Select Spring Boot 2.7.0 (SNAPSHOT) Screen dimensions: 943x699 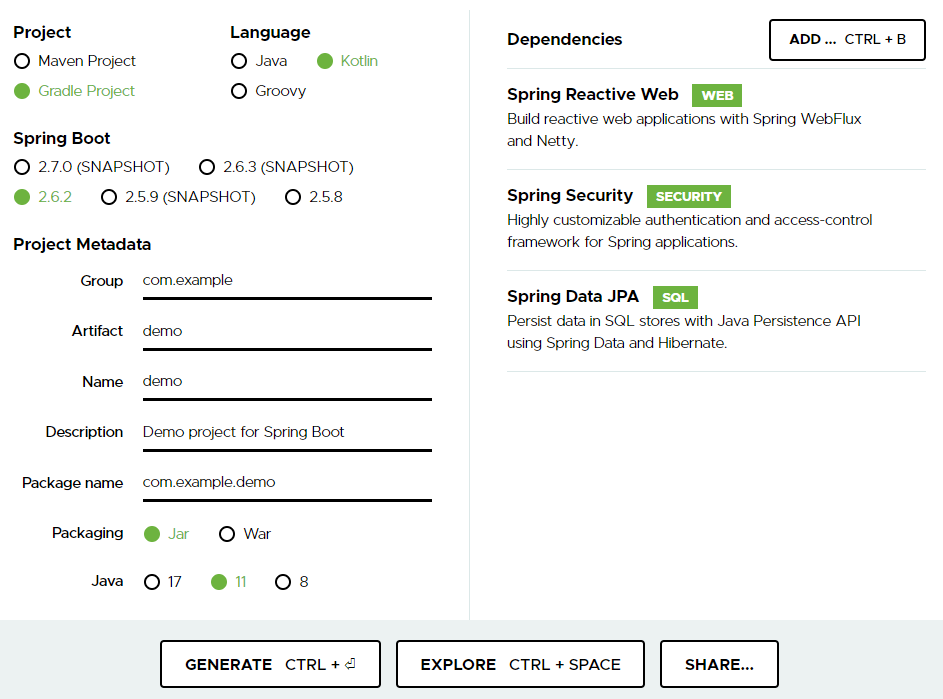tap(22, 167)
